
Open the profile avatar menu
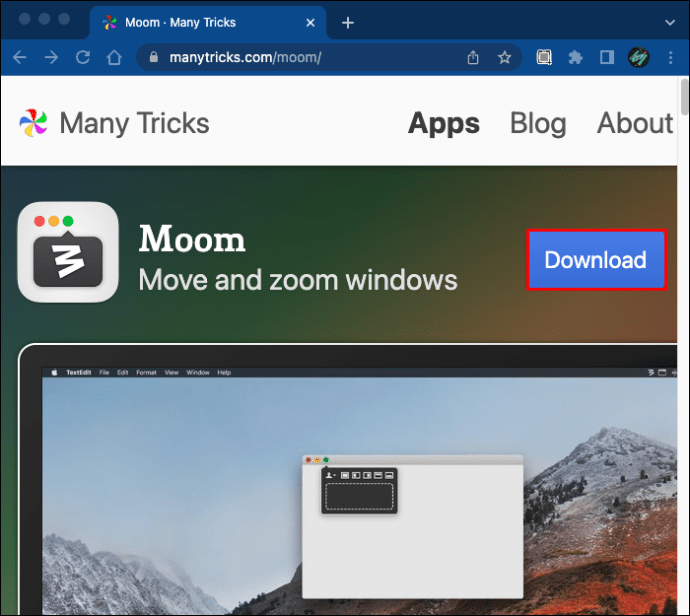point(639,57)
